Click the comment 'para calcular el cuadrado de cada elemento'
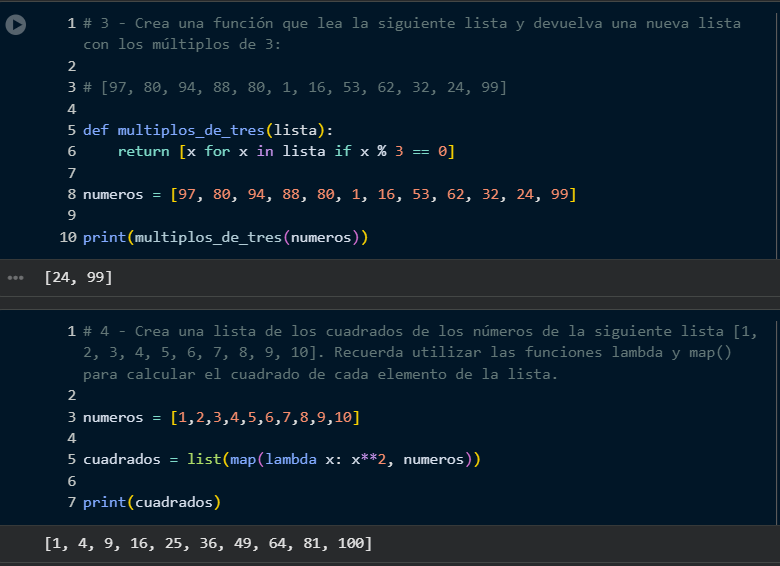The height and width of the screenshot is (566, 780). [x=320, y=374]
